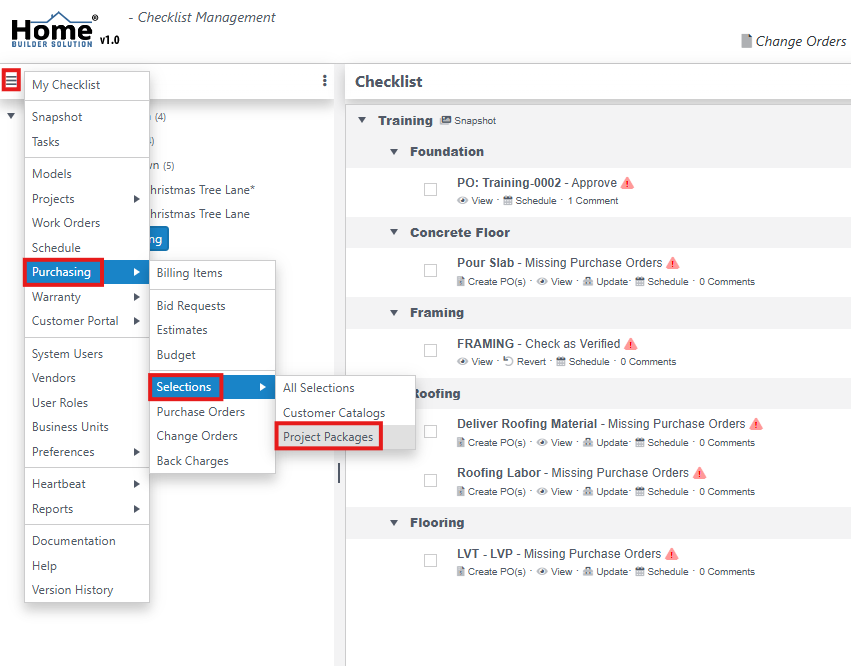Click the calendar Schedule icon under FRAMING

pyautogui.click(x=561, y=361)
